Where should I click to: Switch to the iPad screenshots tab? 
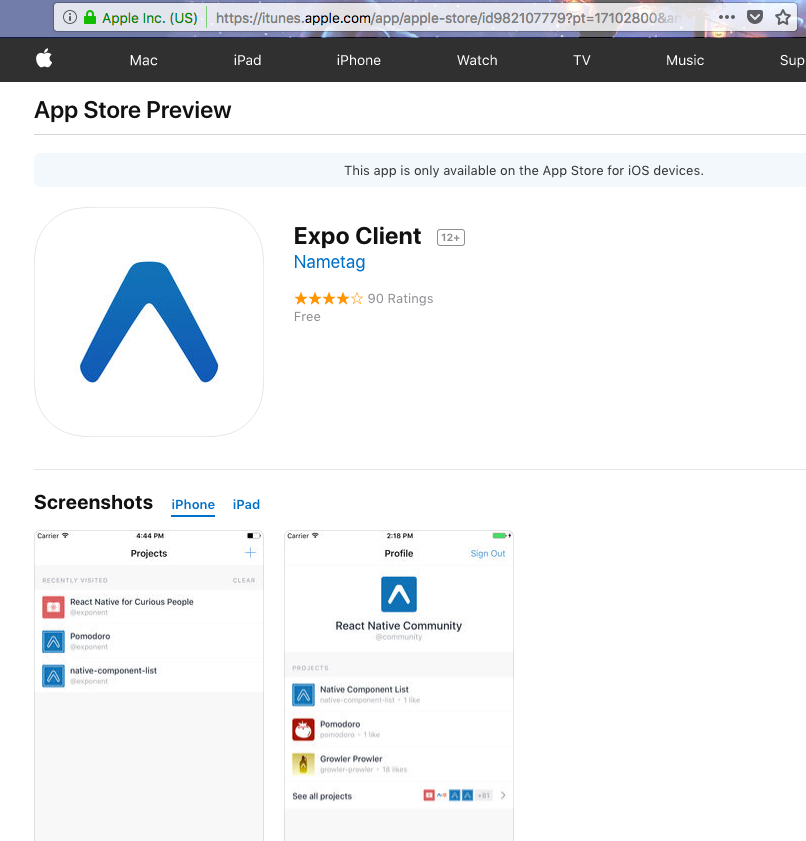(246, 505)
